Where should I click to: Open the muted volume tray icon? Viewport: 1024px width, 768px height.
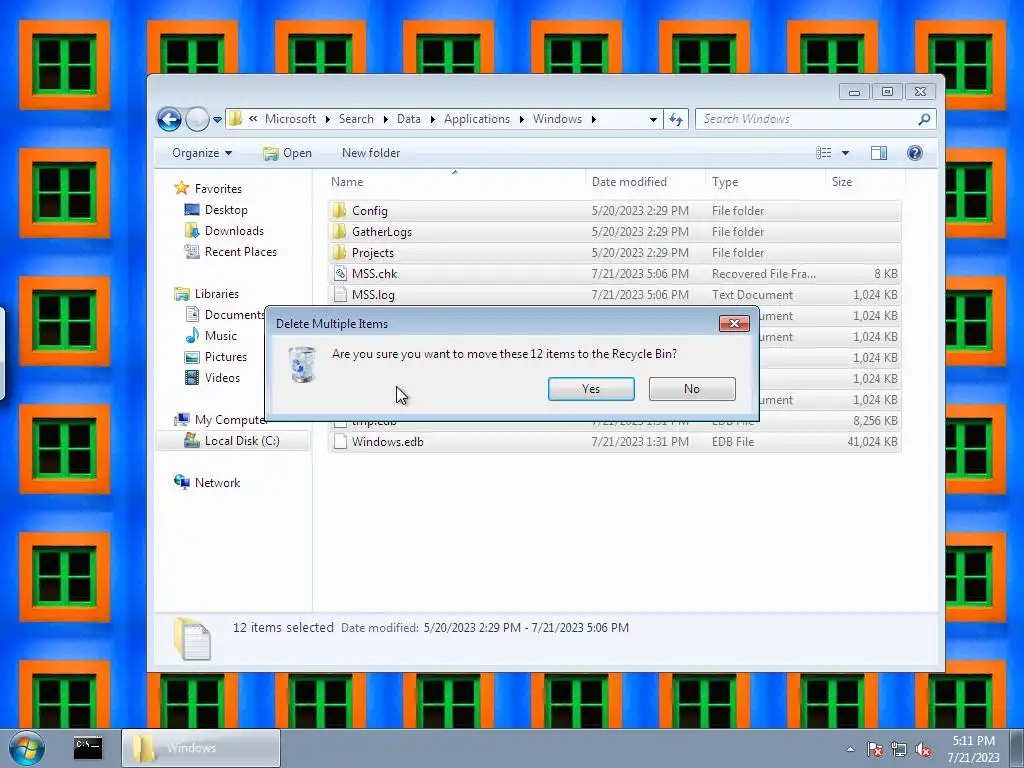[923, 749]
